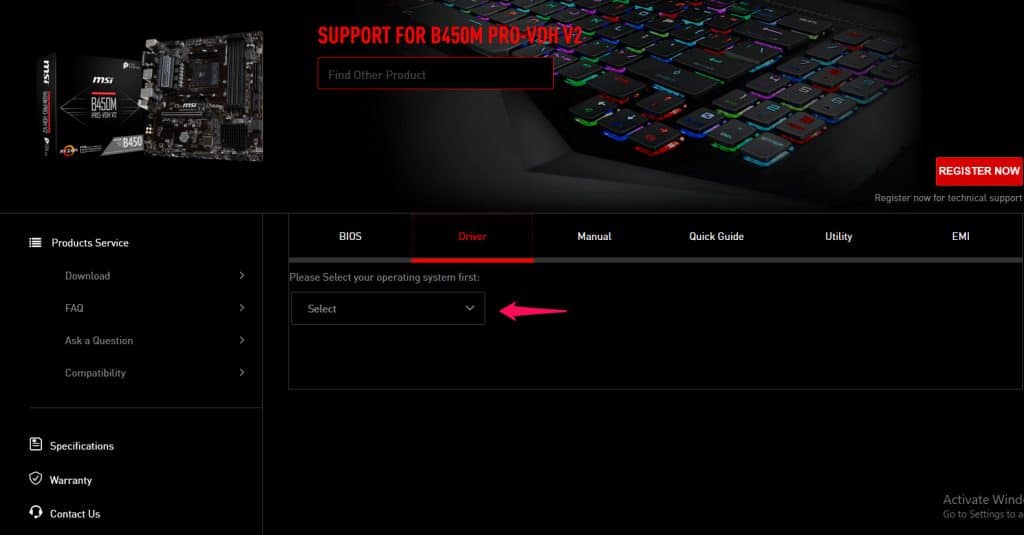The image size is (1024, 535).
Task: Open the Download link in sidebar
Action: 87,276
